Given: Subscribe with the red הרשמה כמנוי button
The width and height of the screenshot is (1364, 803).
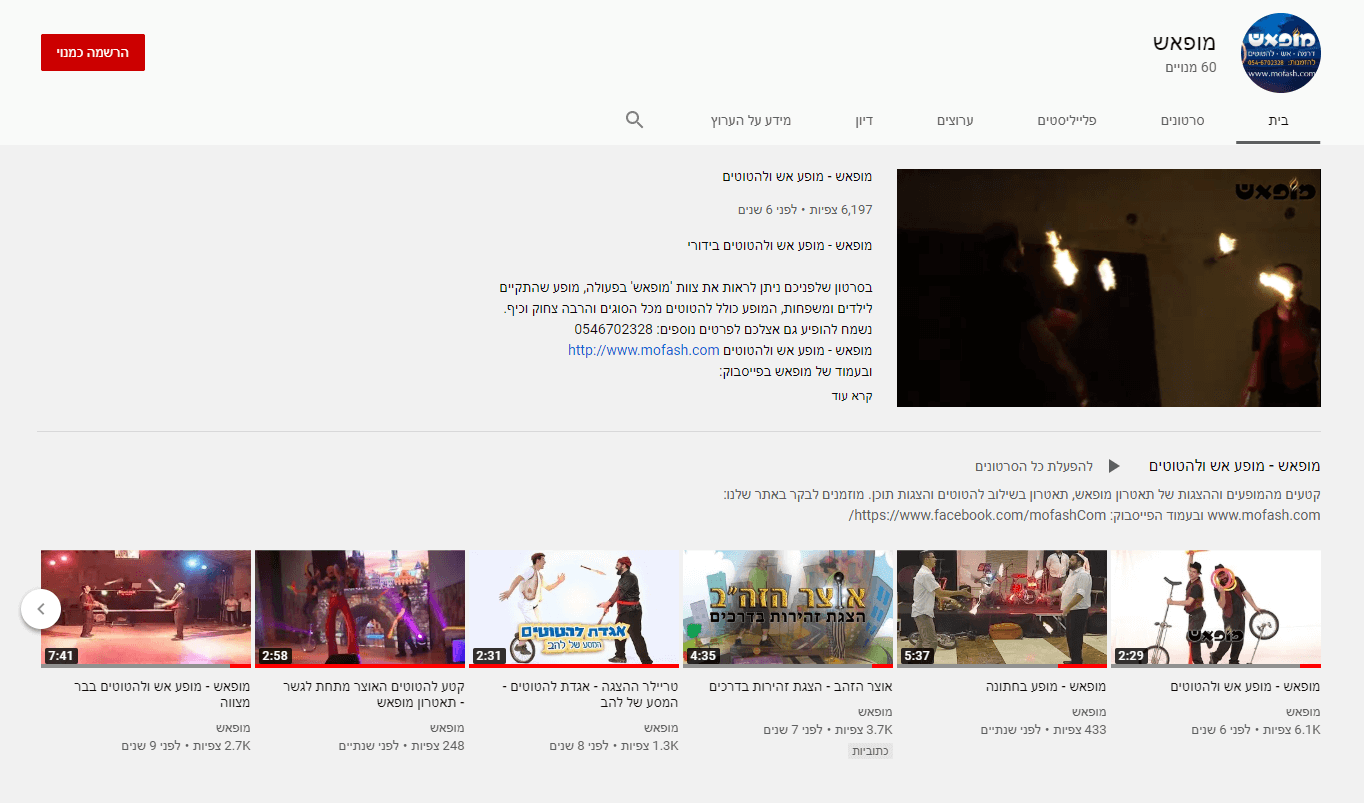Looking at the screenshot, I should tap(93, 52).
